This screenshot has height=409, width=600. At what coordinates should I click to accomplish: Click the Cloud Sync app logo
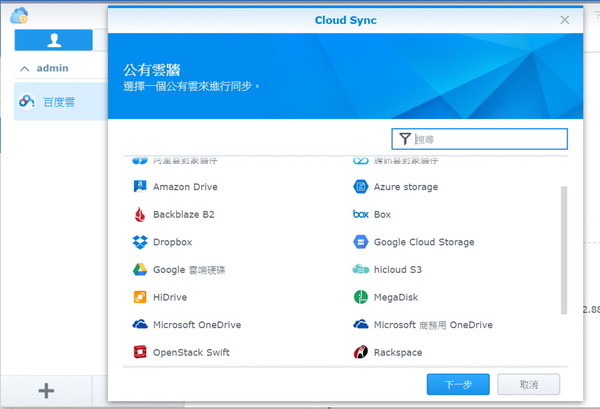pyautogui.click(x=19, y=16)
